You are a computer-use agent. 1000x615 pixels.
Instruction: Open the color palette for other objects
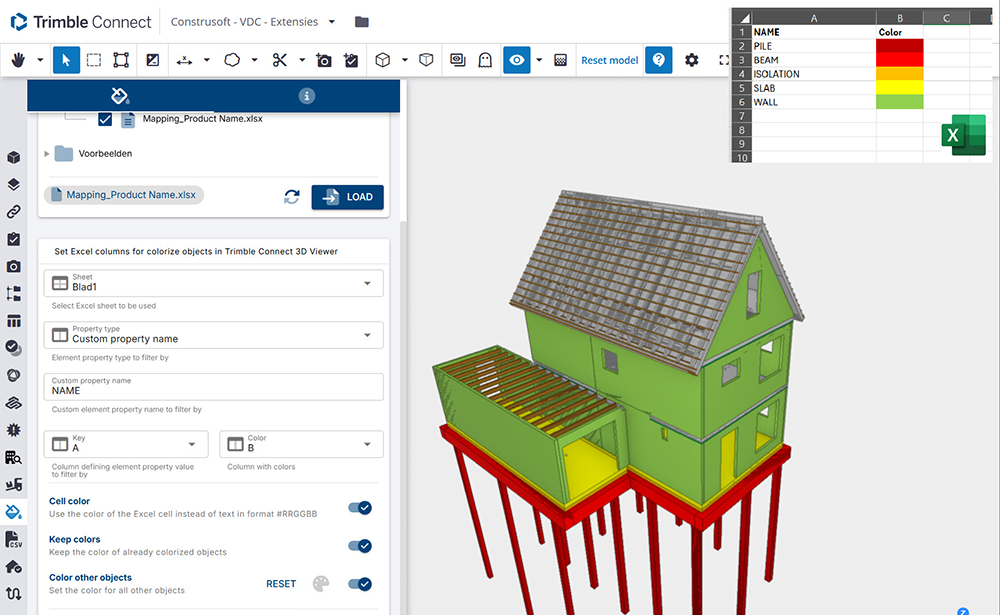click(x=321, y=584)
